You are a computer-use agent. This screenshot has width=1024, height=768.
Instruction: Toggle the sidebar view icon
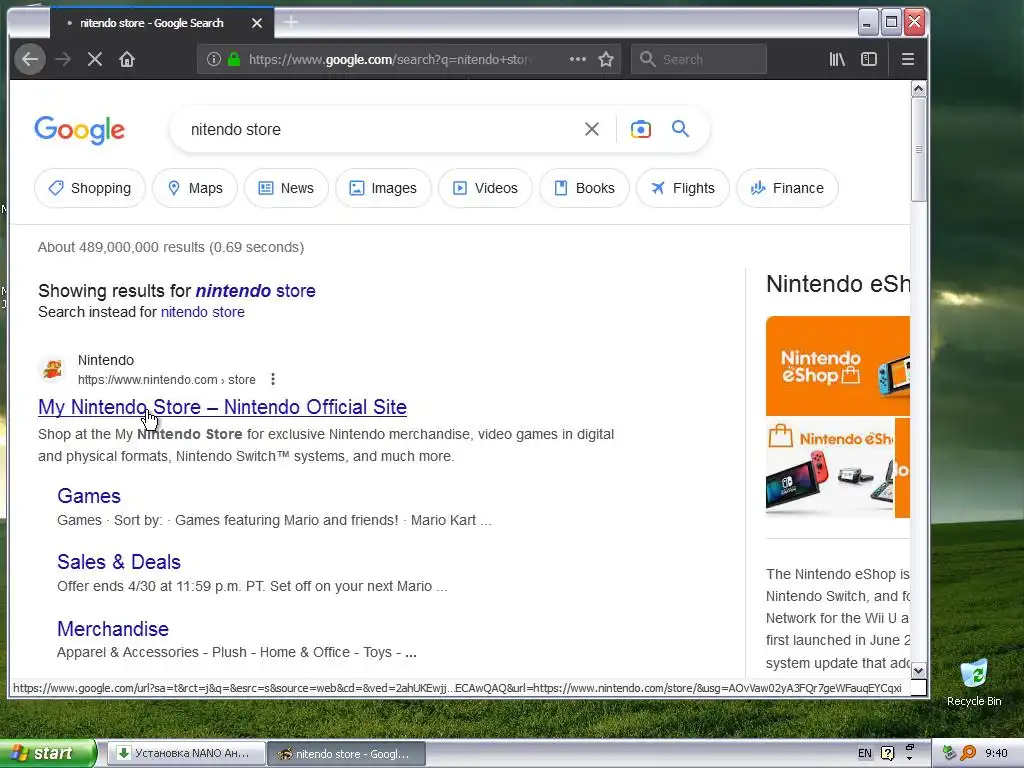coord(869,59)
